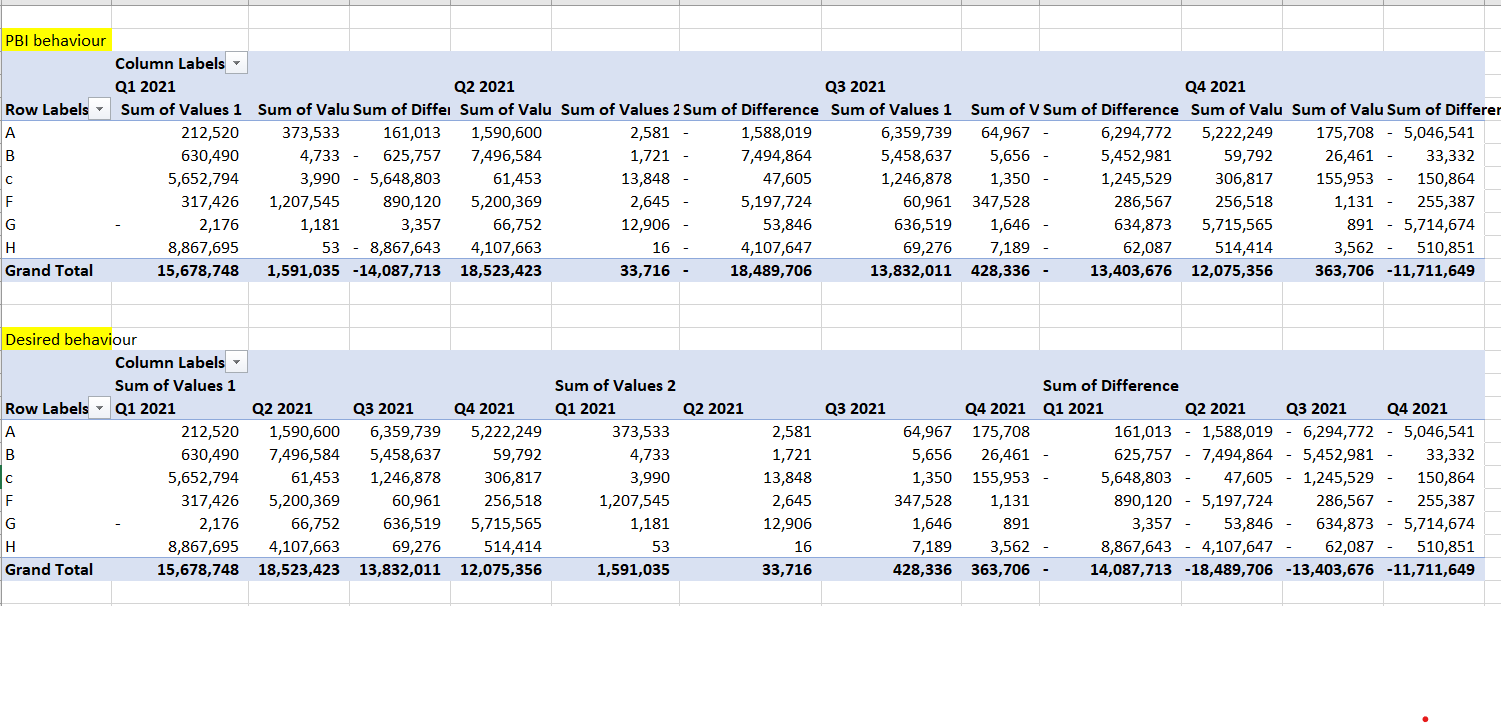
Task: Select total 15,678,748 in Desired behaviour pivot
Action: [x=198, y=569]
